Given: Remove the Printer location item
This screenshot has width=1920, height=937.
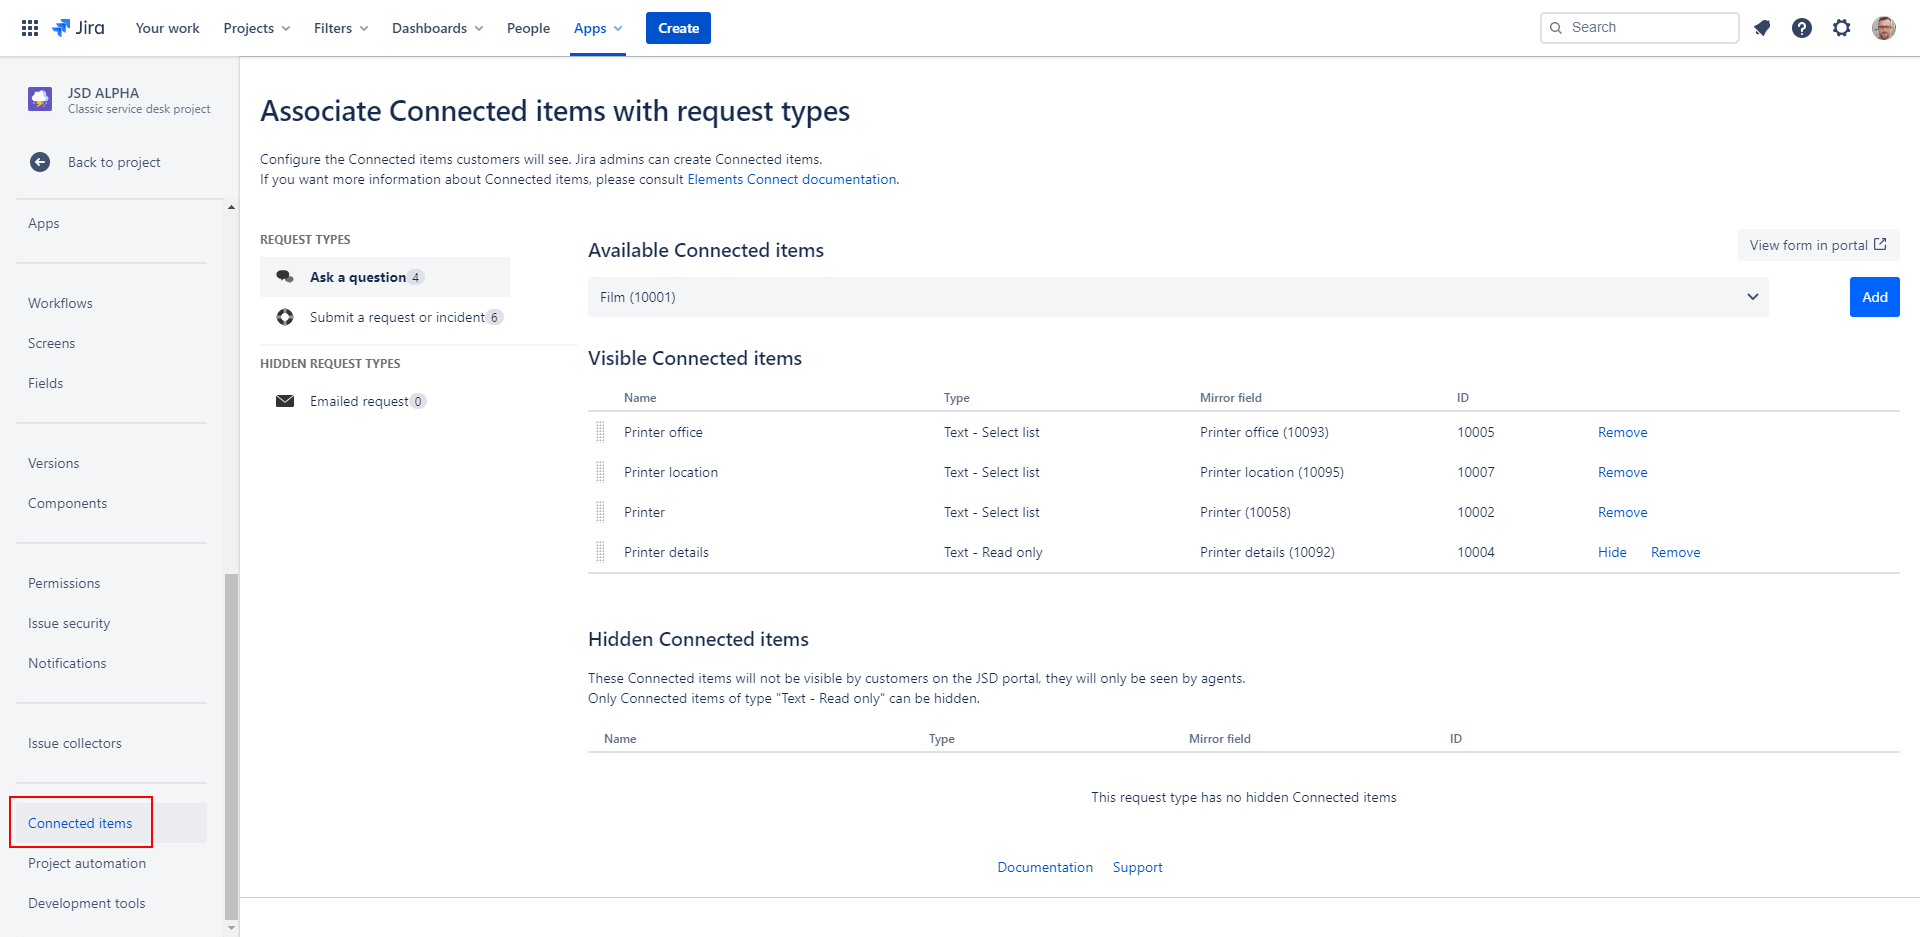Looking at the screenshot, I should click(1622, 472).
